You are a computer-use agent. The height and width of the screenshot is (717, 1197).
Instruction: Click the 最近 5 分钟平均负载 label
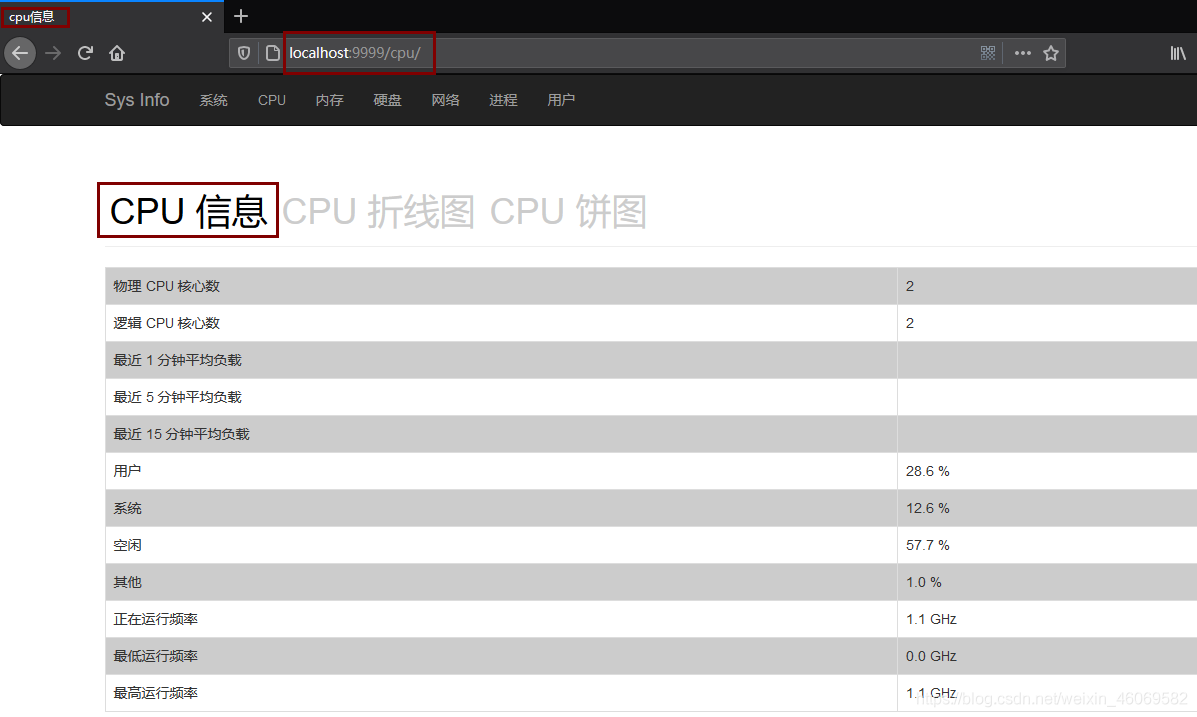177,397
